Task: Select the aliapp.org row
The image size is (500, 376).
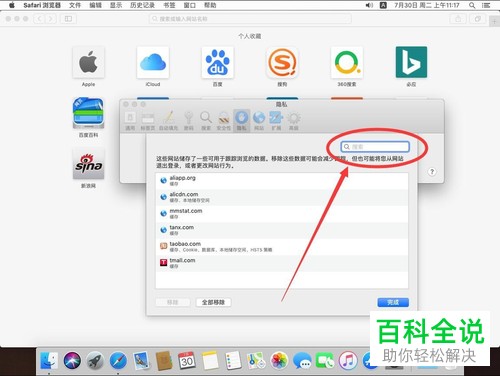Action: pos(282,181)
